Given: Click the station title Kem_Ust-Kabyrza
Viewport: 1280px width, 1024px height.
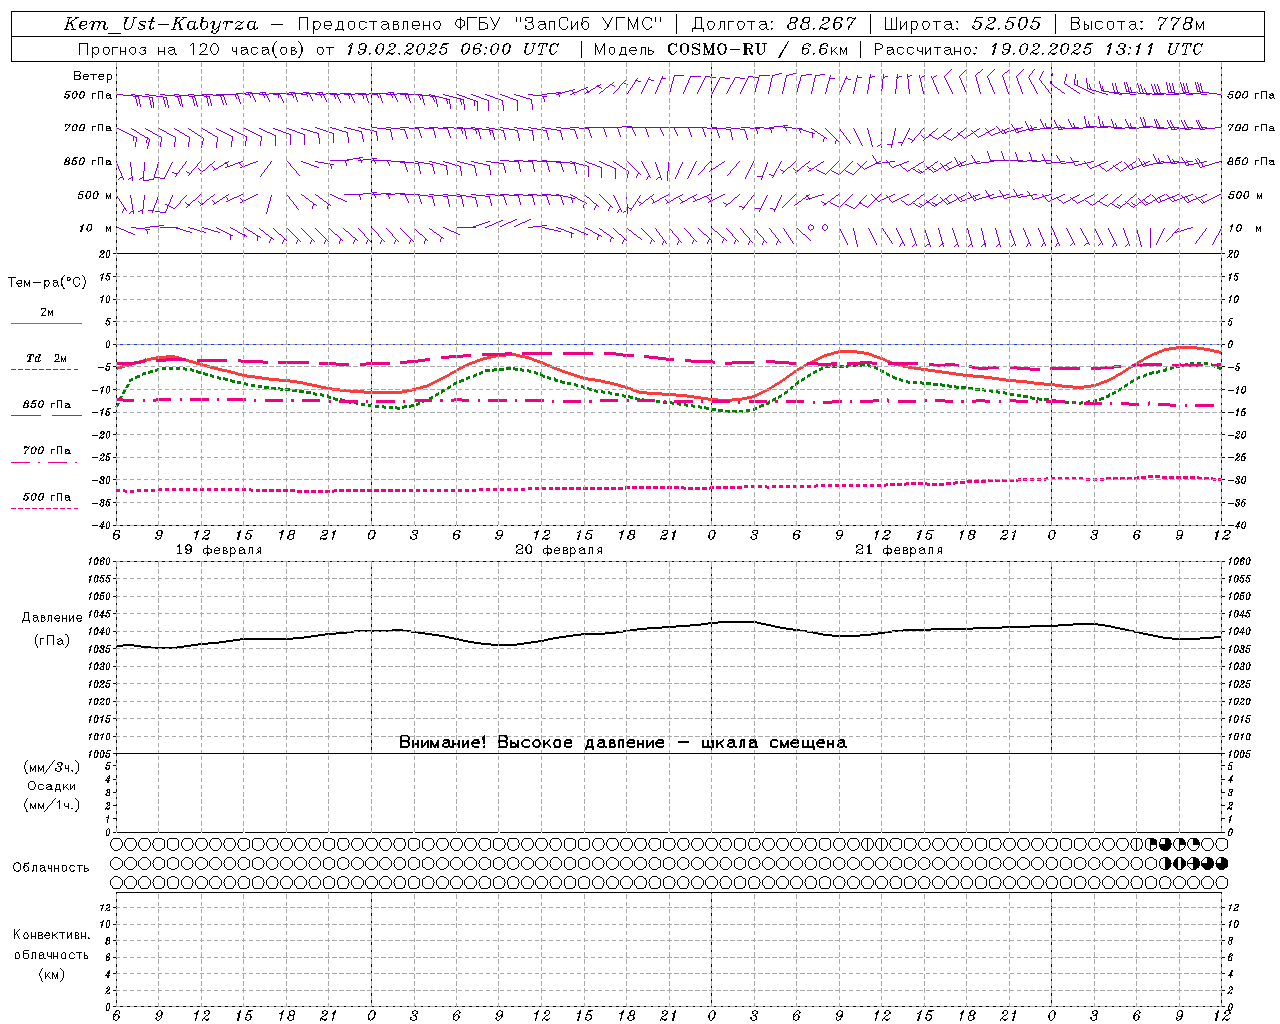Looking at the screenshot, I should tap(161, 24).
